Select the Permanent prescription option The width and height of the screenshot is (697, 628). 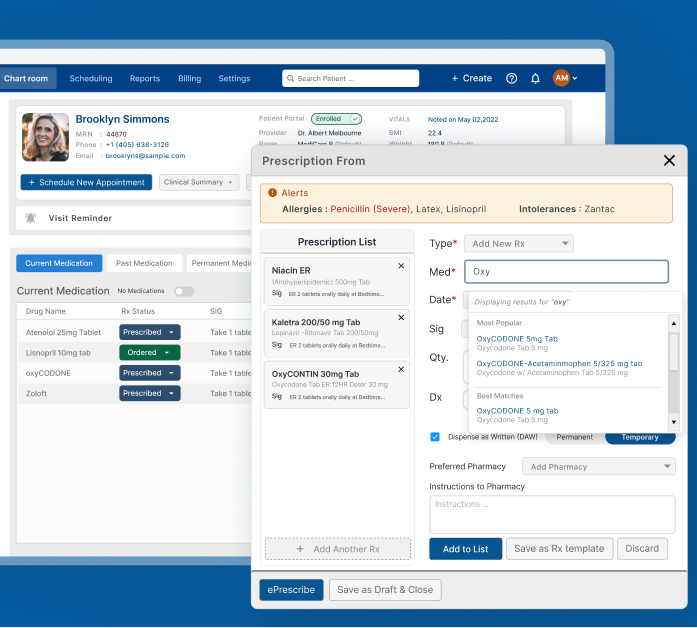pyautogui.click(x=574, y=437)
